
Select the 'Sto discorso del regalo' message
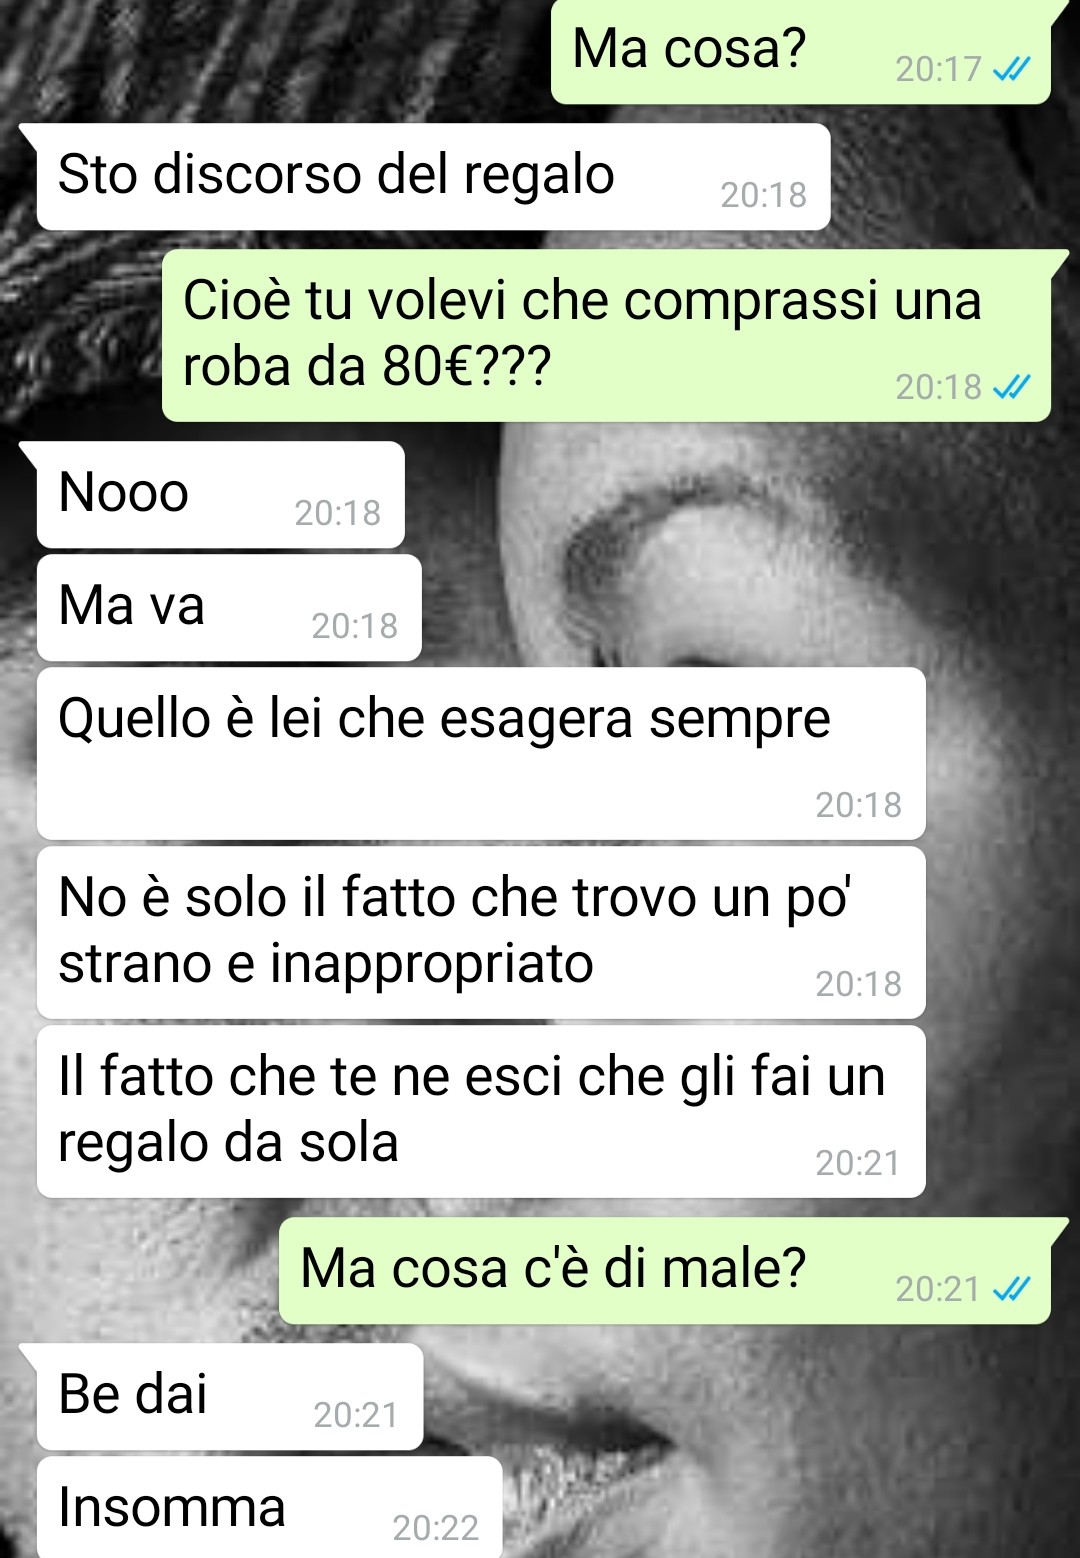click(434, 177)
